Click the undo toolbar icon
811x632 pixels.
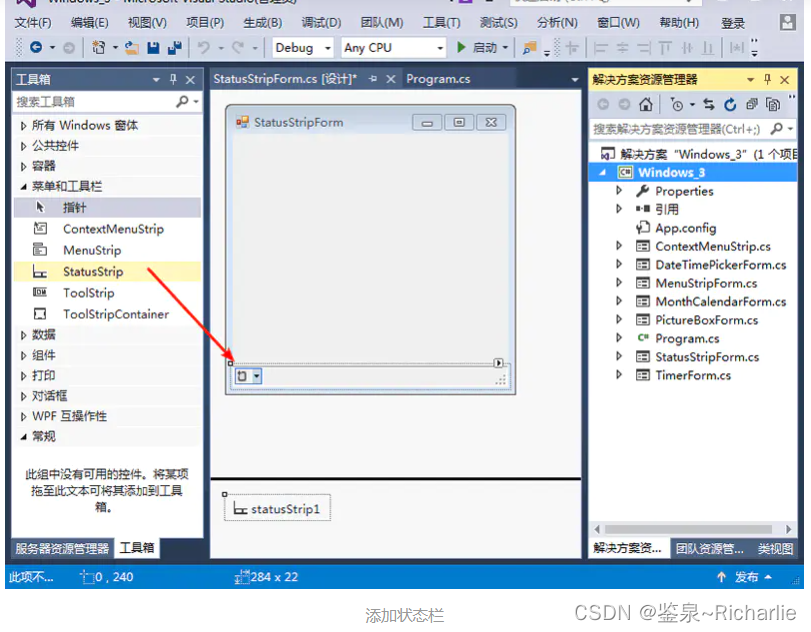tap(204, 48)
